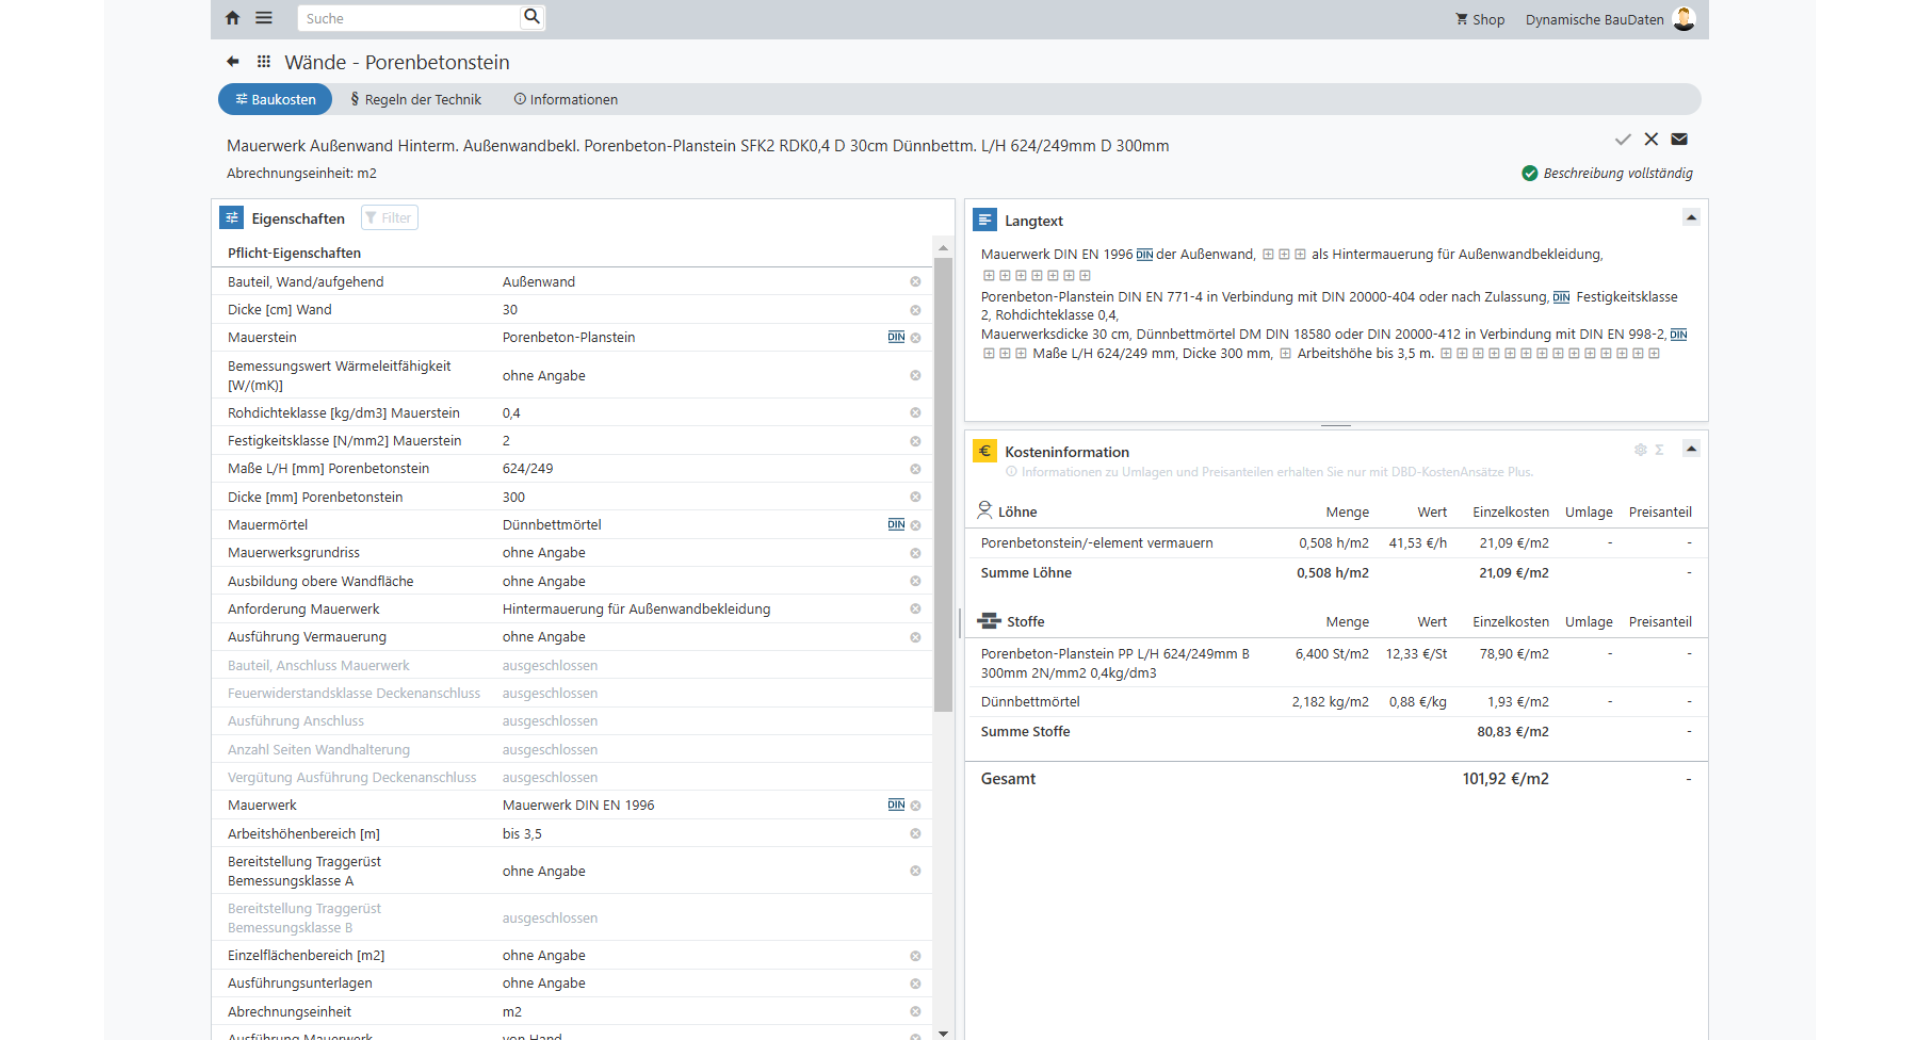Discard the description with the X icon
The image size is (1920, 1040).
click(1651, 139)
